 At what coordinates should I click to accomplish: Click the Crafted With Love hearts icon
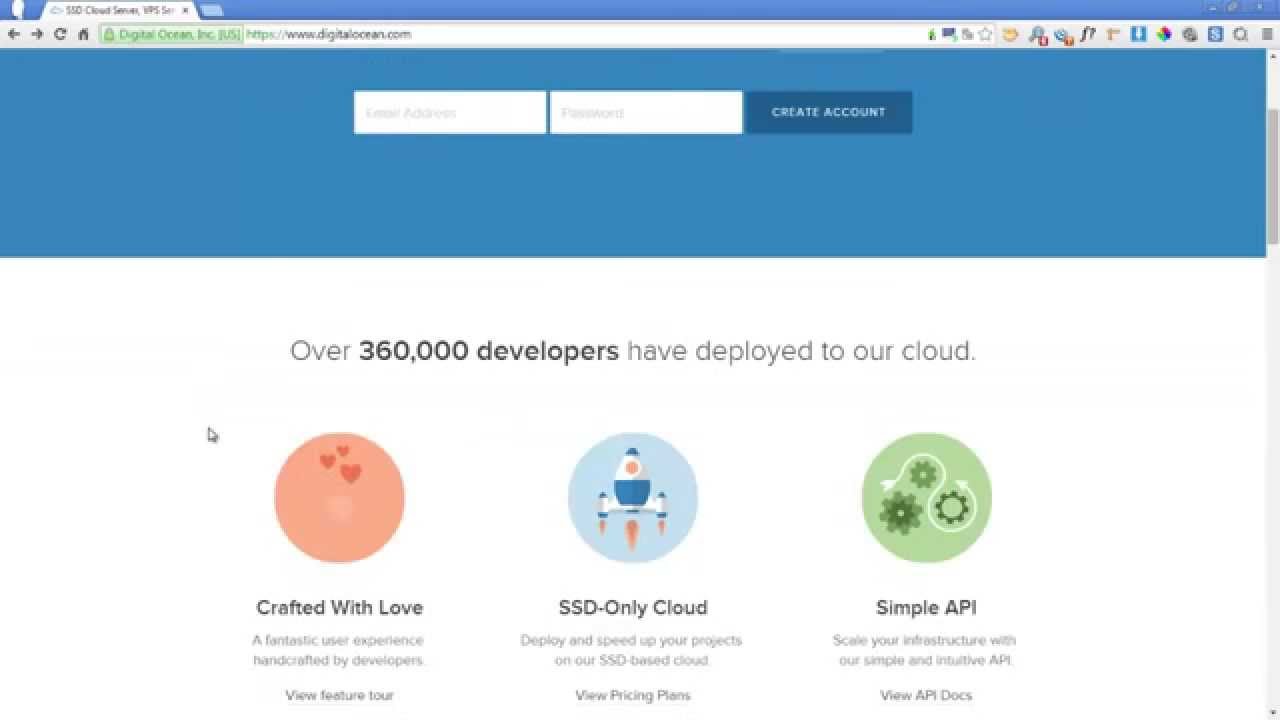click(x=340, y=498)
